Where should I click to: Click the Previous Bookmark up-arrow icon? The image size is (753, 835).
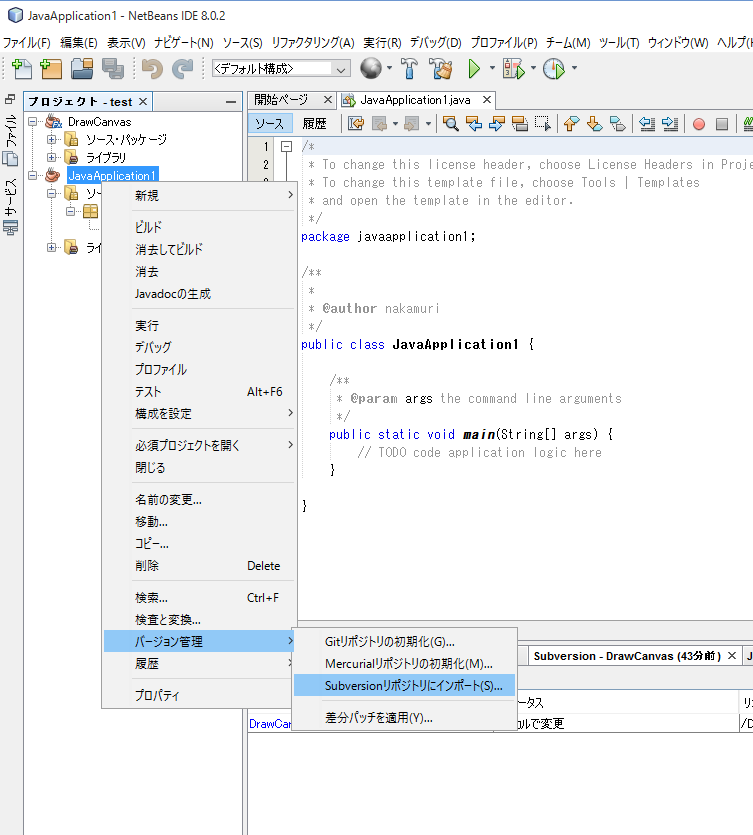click(x=571, y=124)
